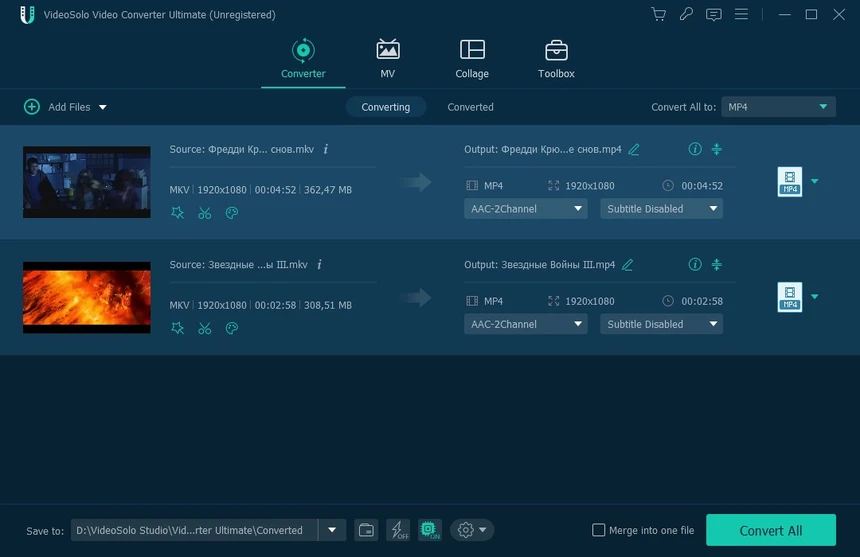
Task: Open the feedback message icon
Action: coord(714,15)
